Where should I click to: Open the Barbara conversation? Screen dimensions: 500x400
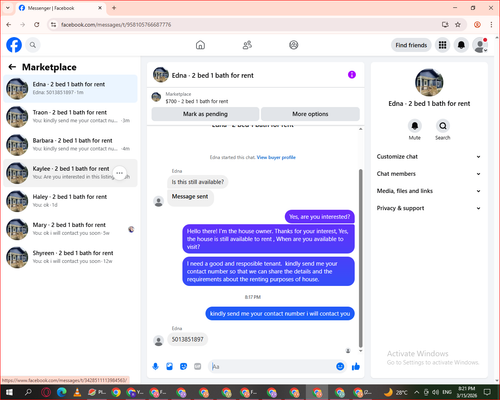click(x=70, y=145)
